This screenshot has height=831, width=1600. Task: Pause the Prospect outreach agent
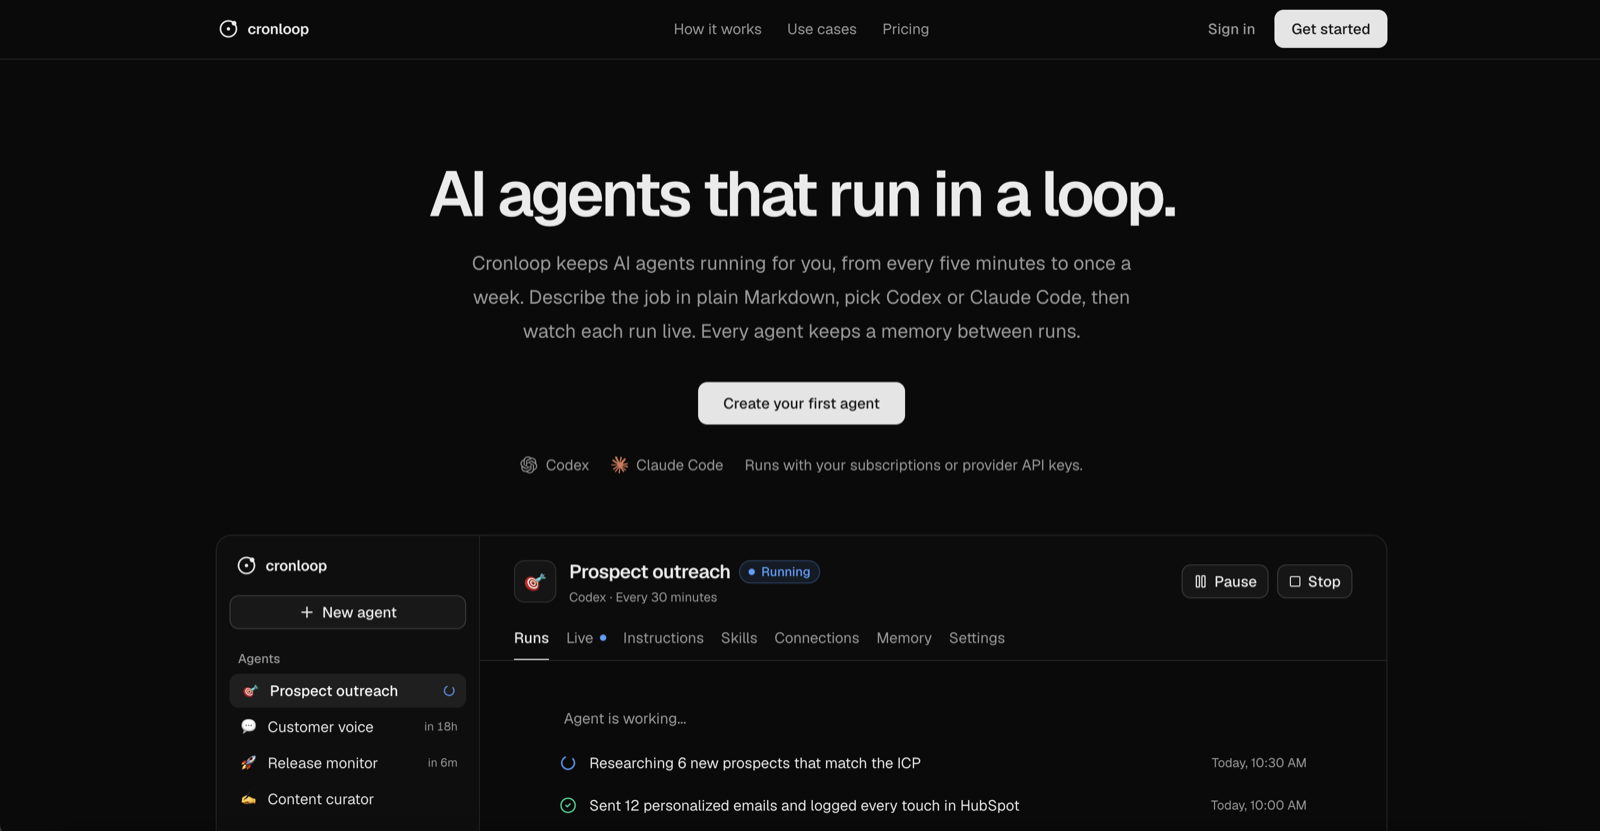tap(1224, 582)
